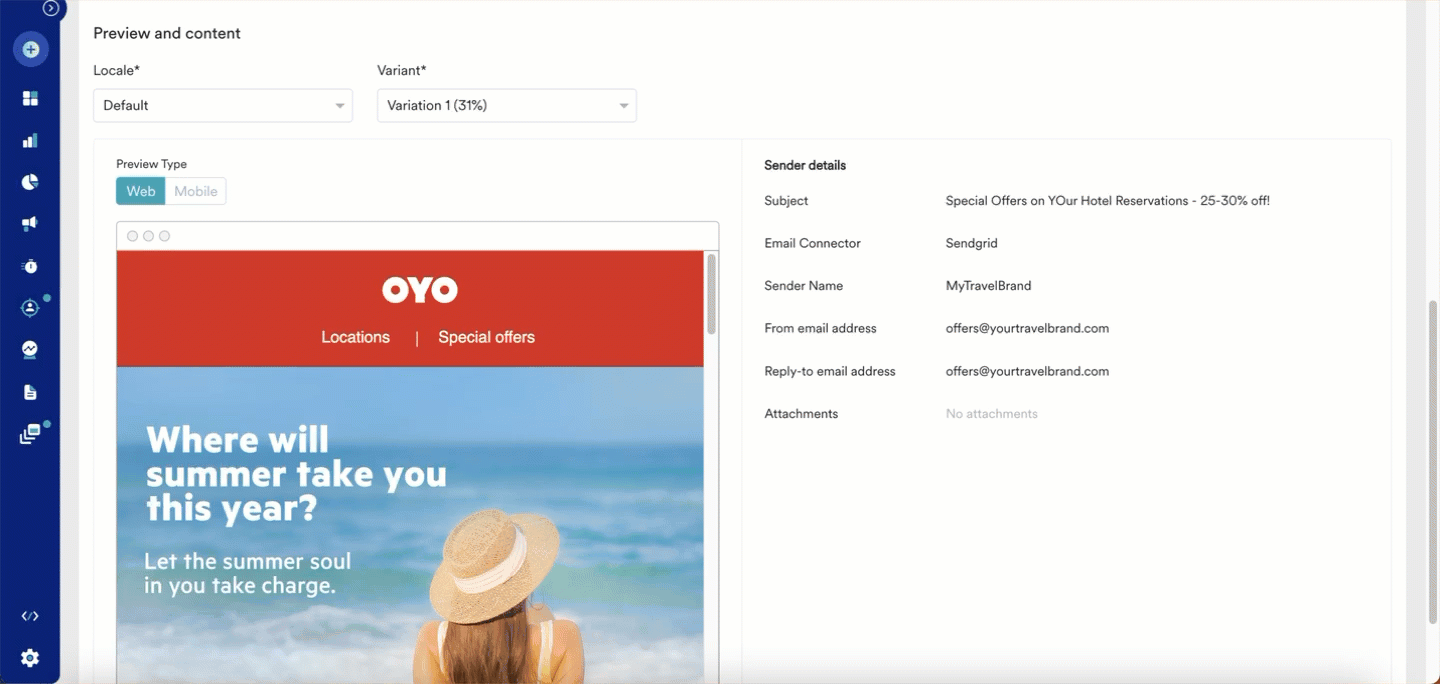Change variant from Variation 1 (31%)
1440x684 pixels.
coord(506,105)
